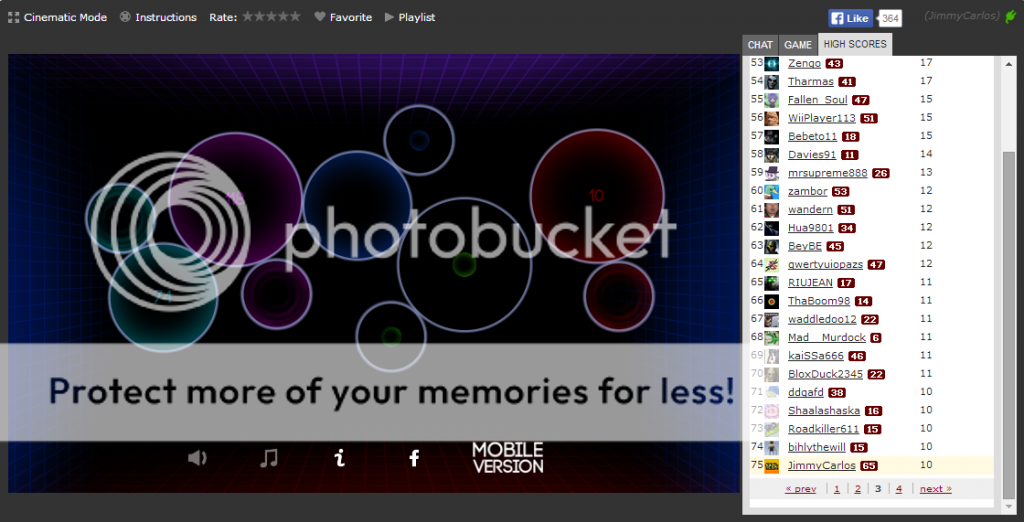Open zambor's profile link

click(807, 191)
